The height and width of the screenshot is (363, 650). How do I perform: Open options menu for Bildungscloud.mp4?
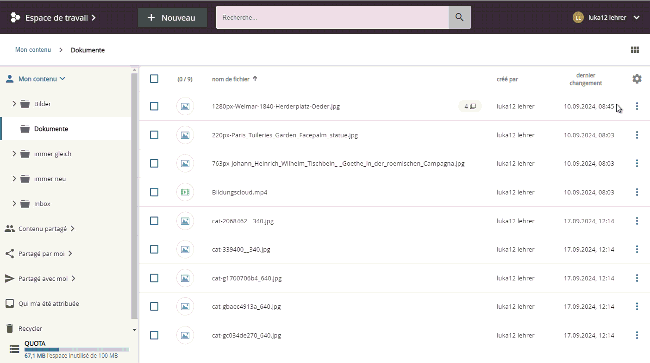pos(637,192)
